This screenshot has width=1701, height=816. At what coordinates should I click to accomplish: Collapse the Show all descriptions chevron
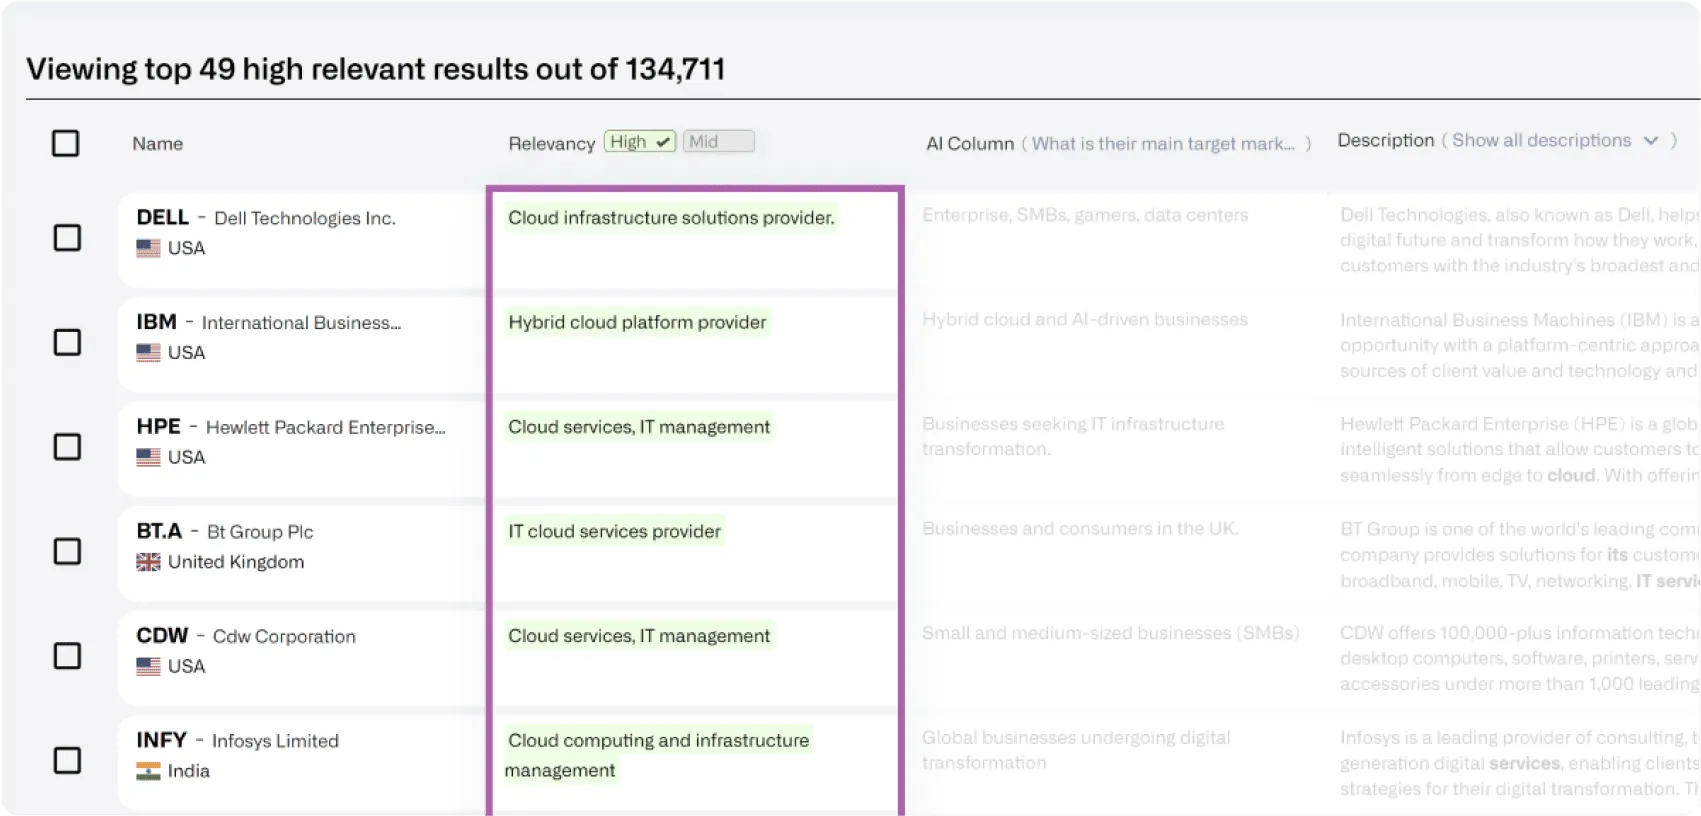click(1652, 140)
